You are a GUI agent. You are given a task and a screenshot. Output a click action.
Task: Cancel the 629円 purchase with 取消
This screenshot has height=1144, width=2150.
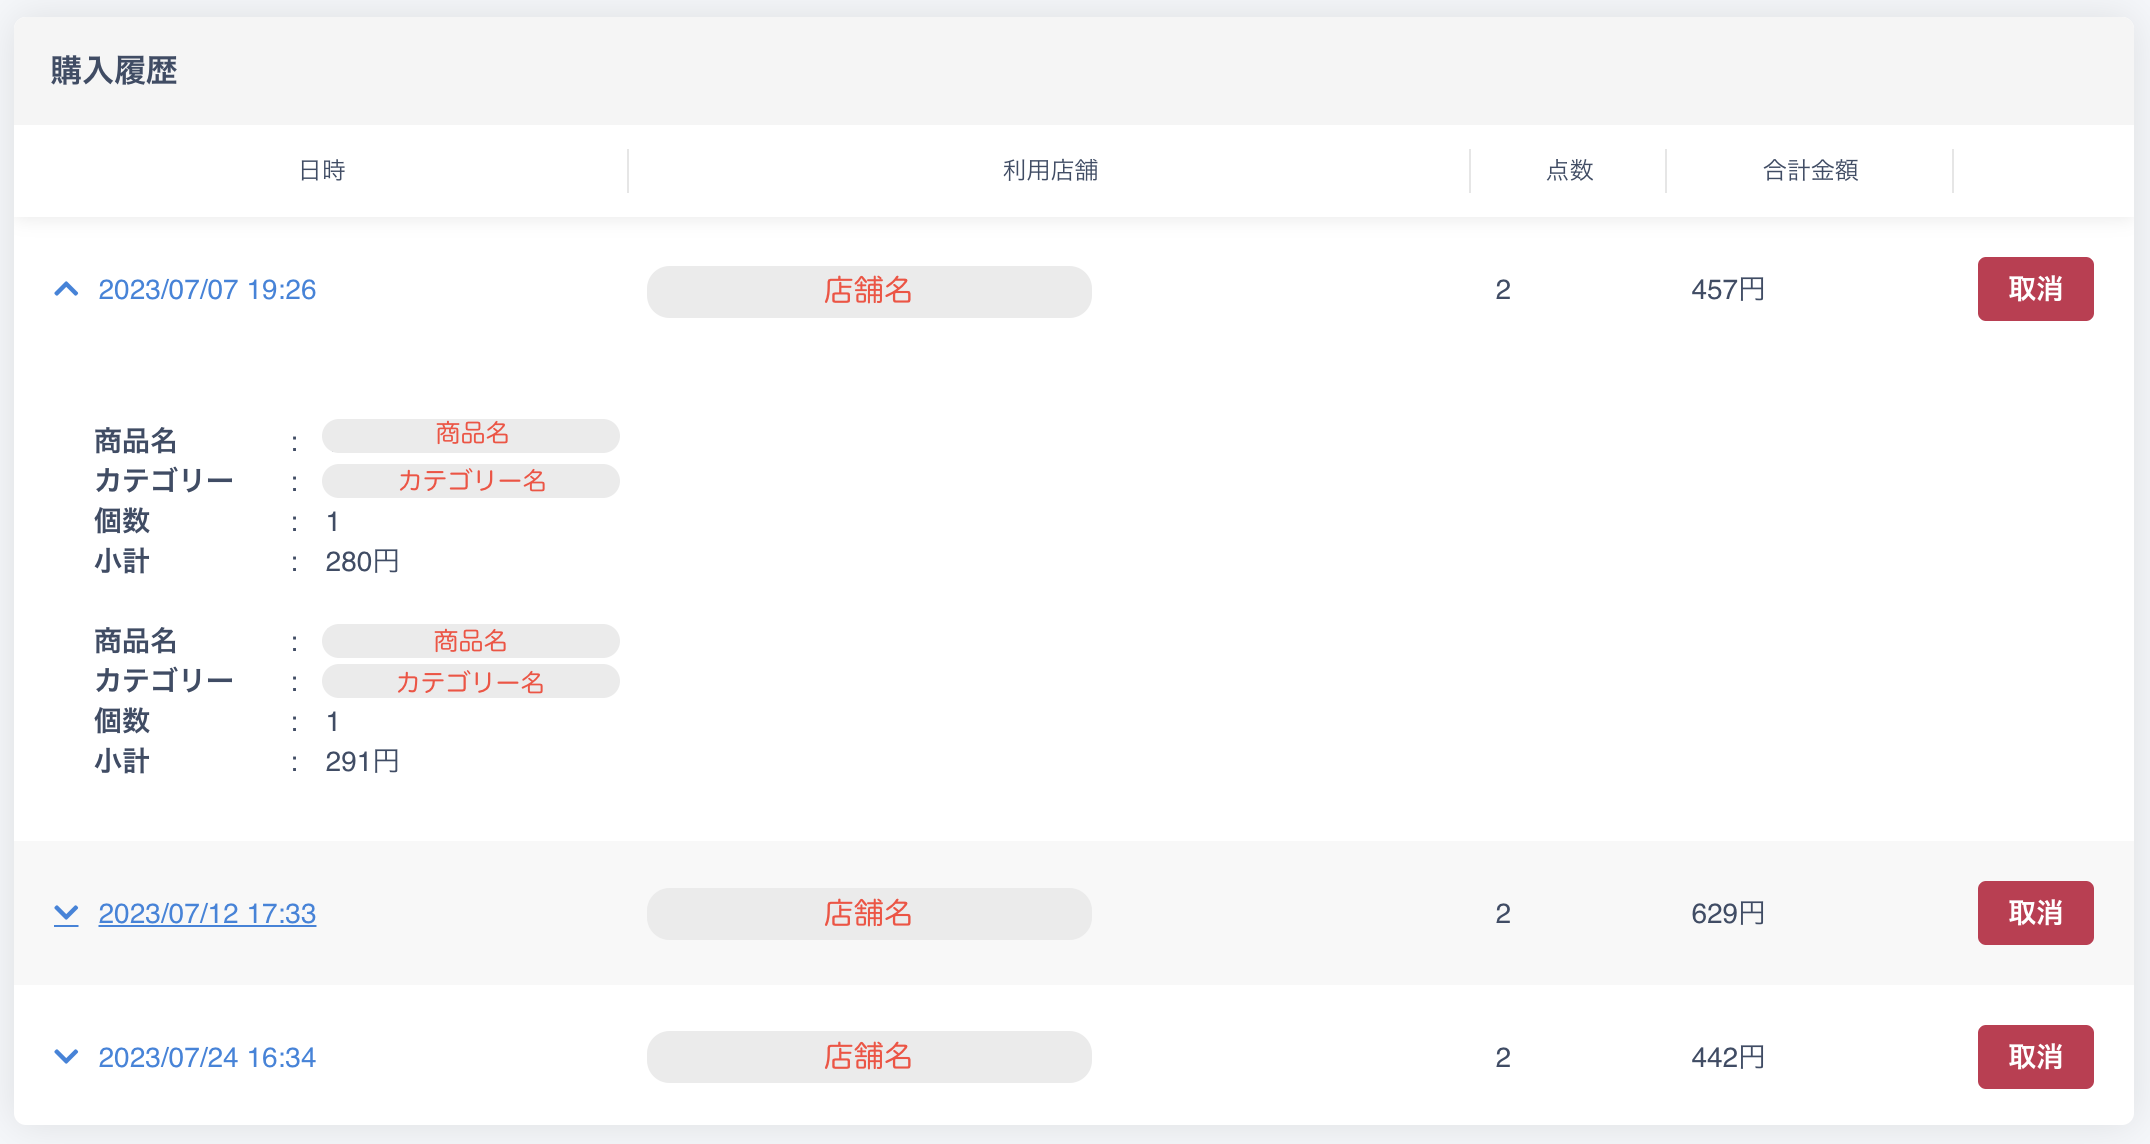pos(2034,913)
